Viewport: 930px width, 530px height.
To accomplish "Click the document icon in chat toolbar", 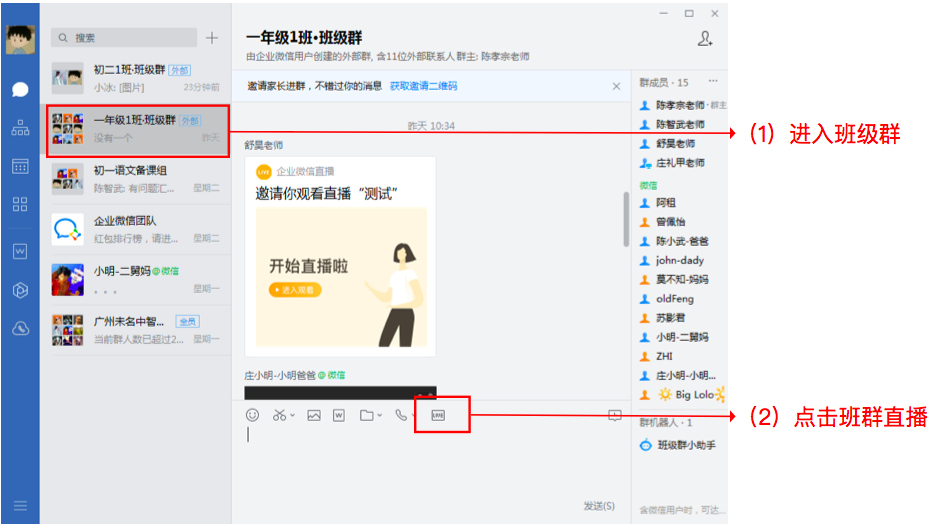I will pos(339,416).
